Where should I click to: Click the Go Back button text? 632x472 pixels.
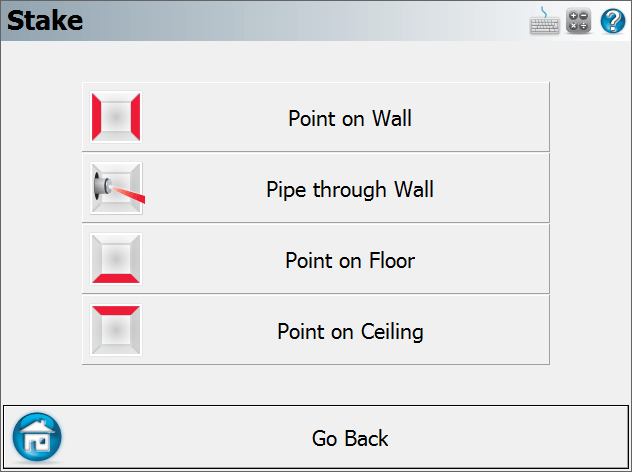pyautogui.click(x=350, y=438)
